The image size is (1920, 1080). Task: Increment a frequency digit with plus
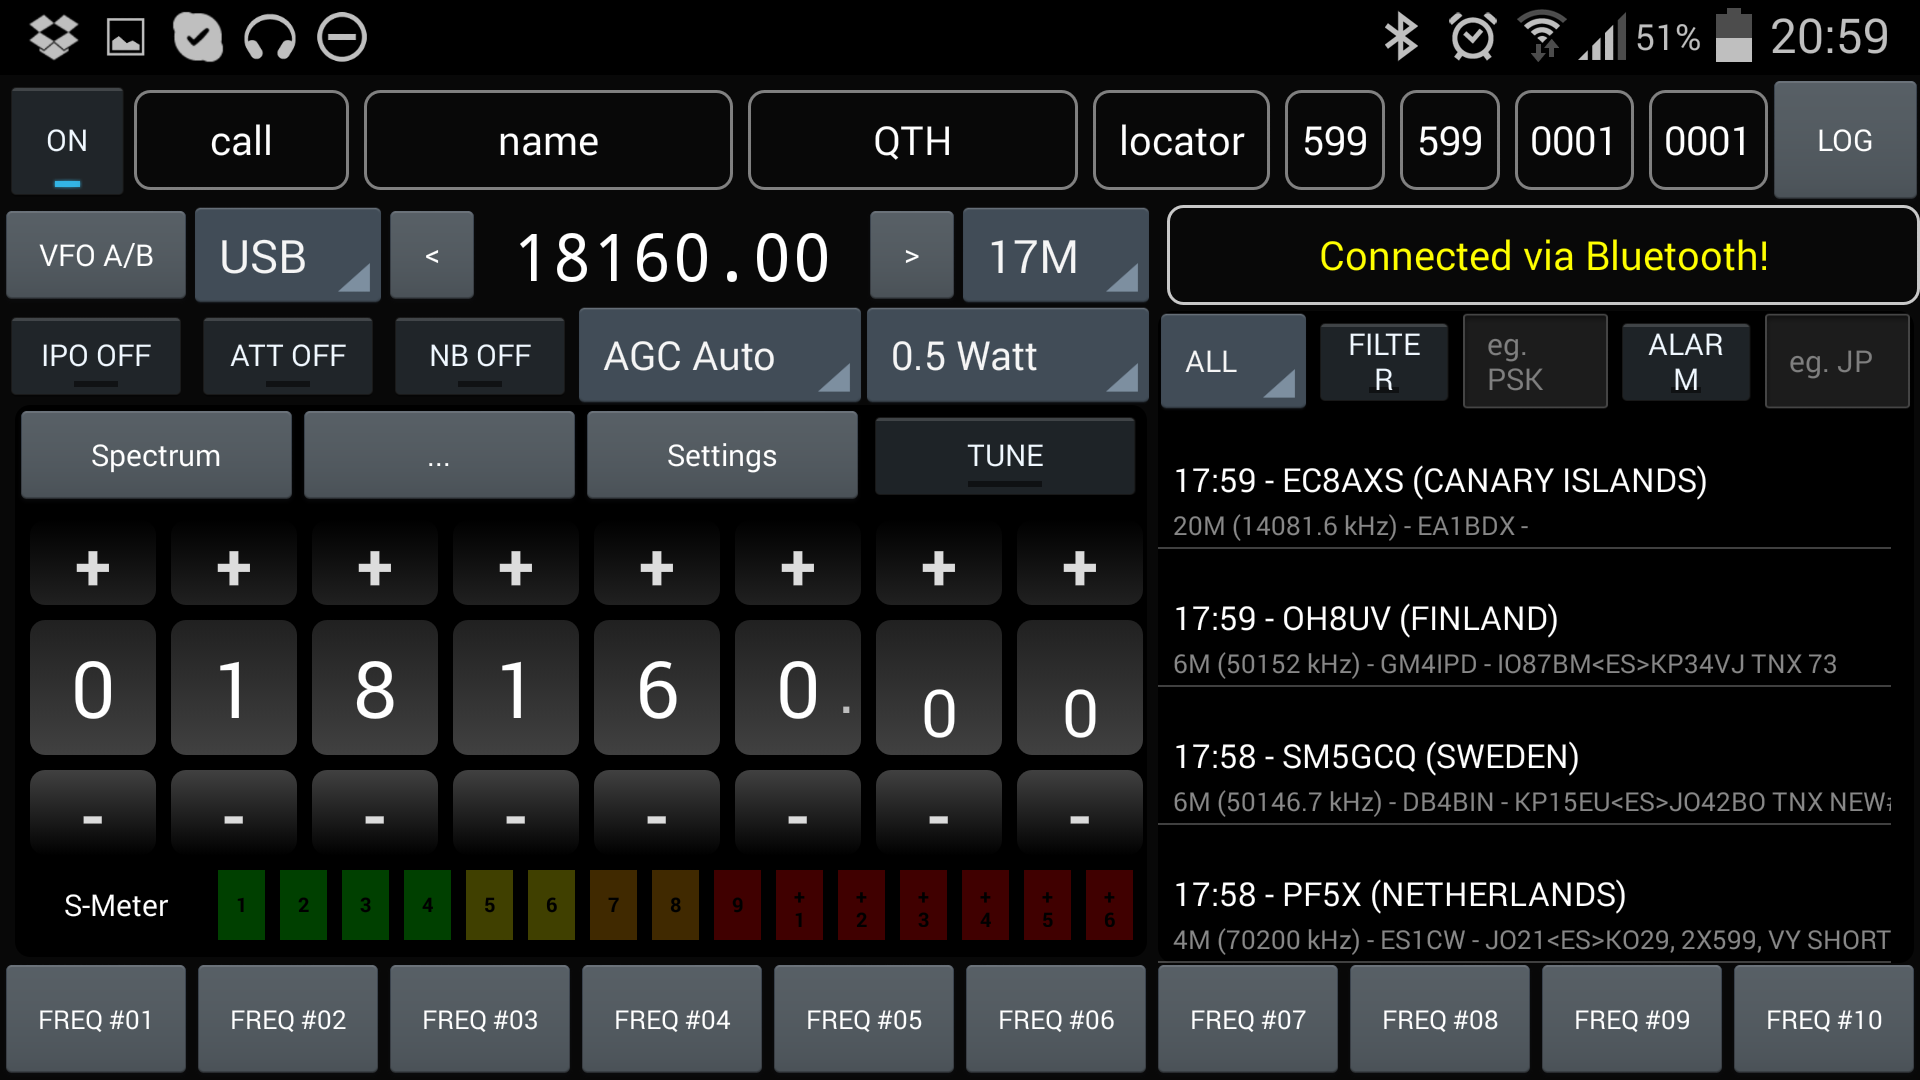click(x=92, y=566)
